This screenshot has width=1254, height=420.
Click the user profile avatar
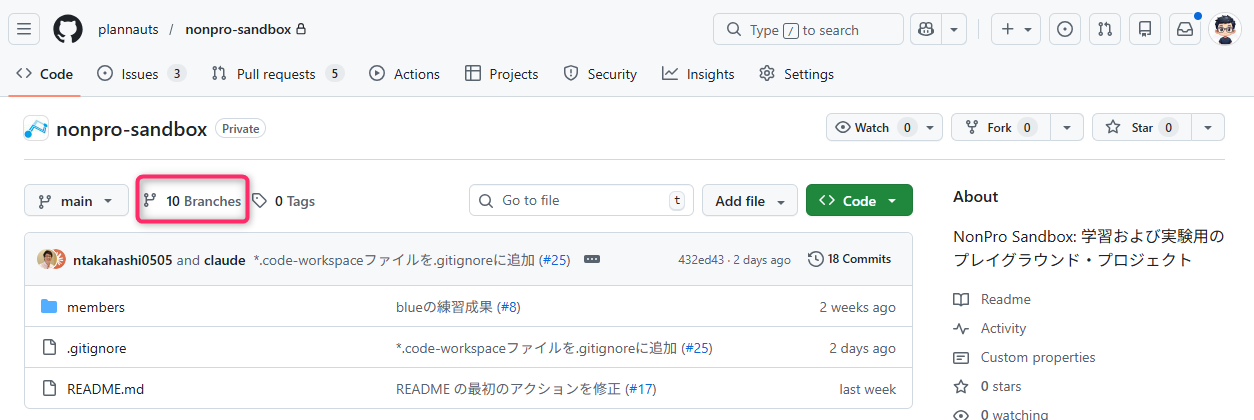point(1225,29)
